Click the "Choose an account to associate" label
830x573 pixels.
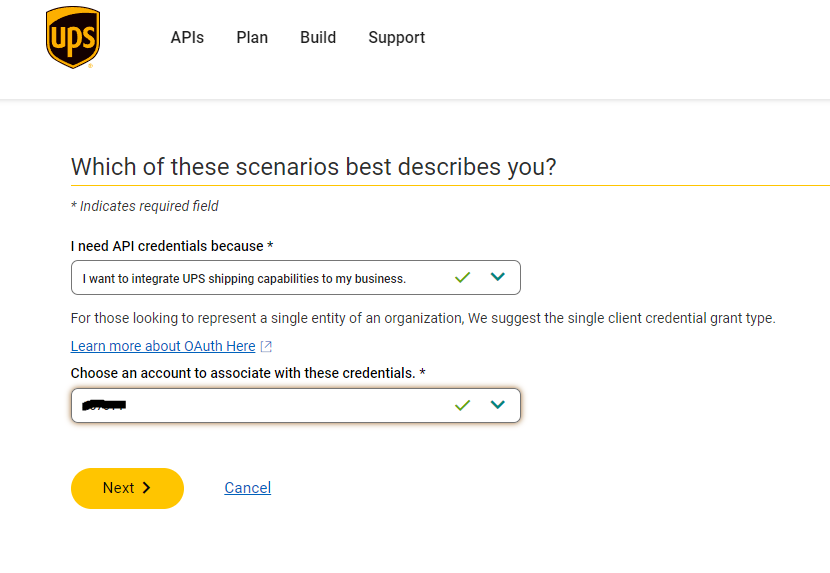click(247, 373)
